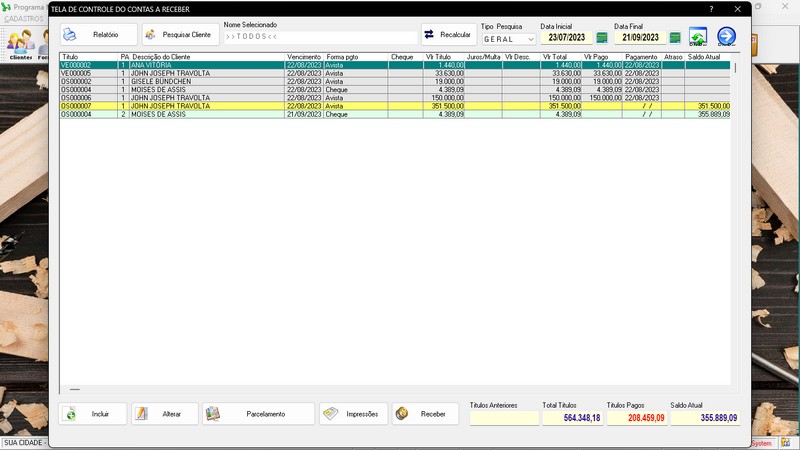Click the Descrição do Cliente column header
This screenshot has width=800, height=450.
pyautogui.click(x=207, y=57)
